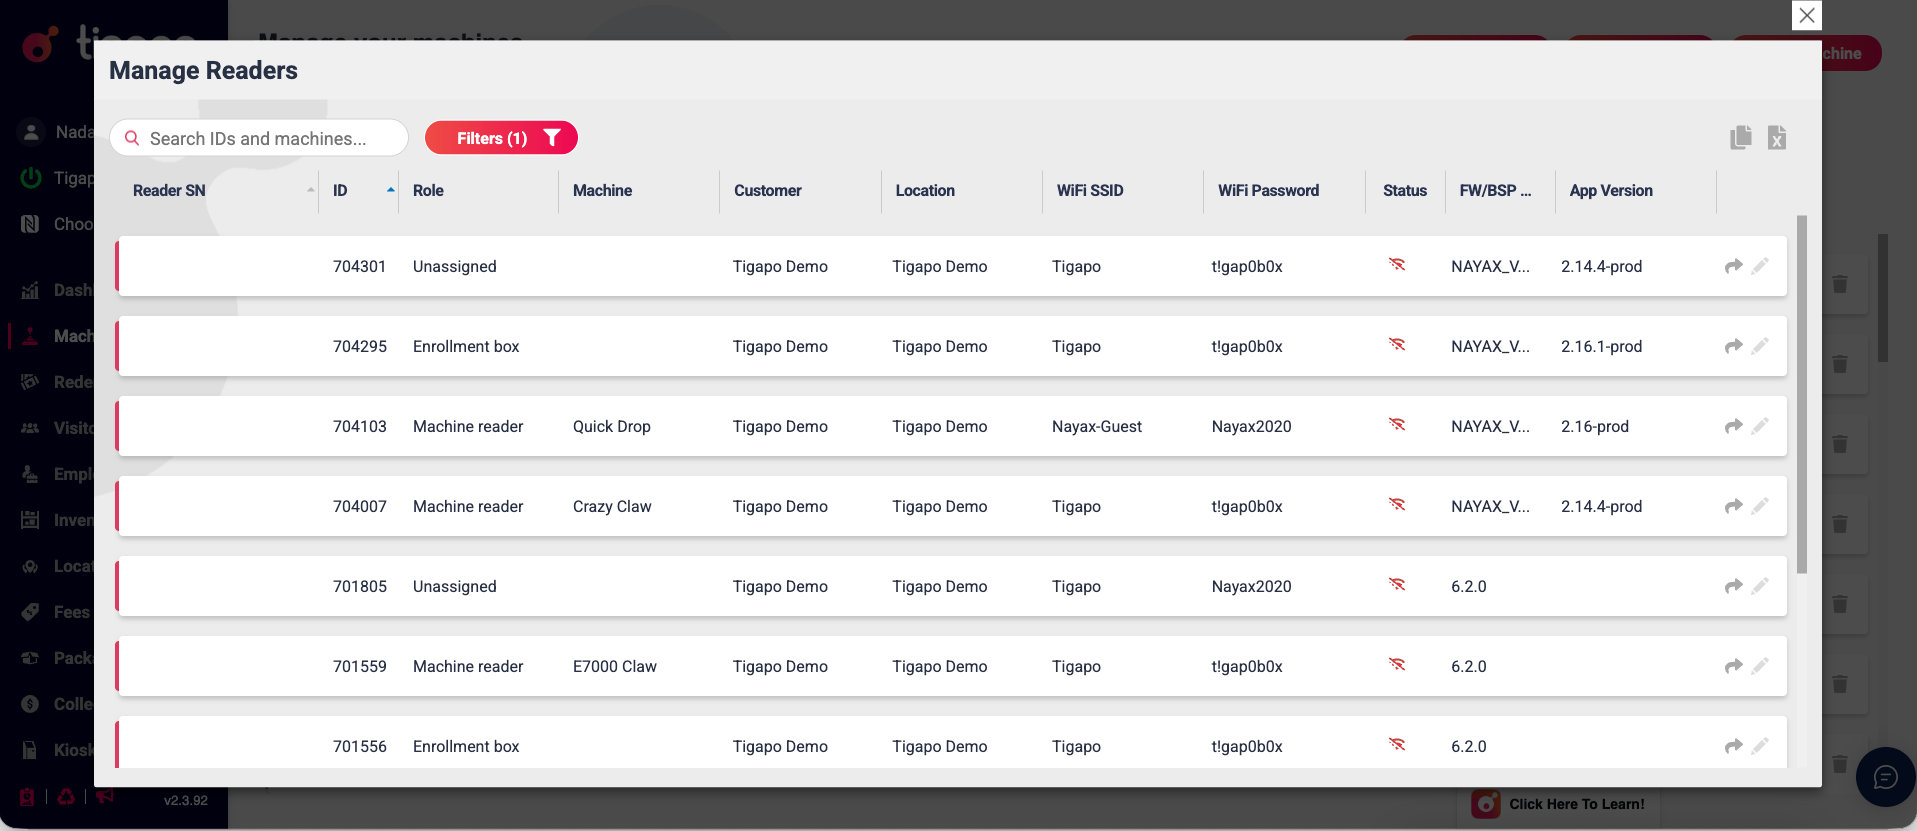Click share arrow for reader 704295

1733,346
